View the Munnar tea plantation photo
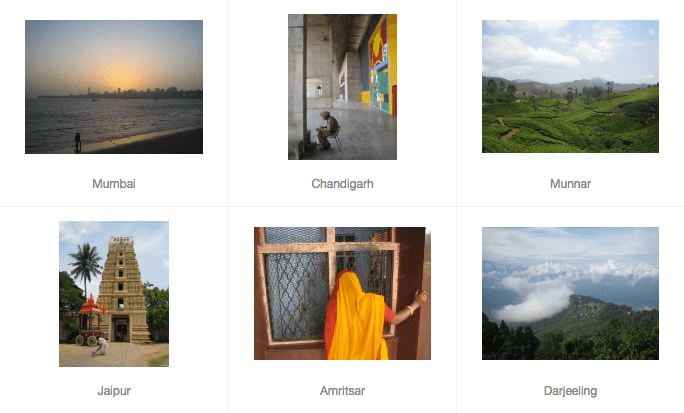684x413 pixels. tap(570, 86)
